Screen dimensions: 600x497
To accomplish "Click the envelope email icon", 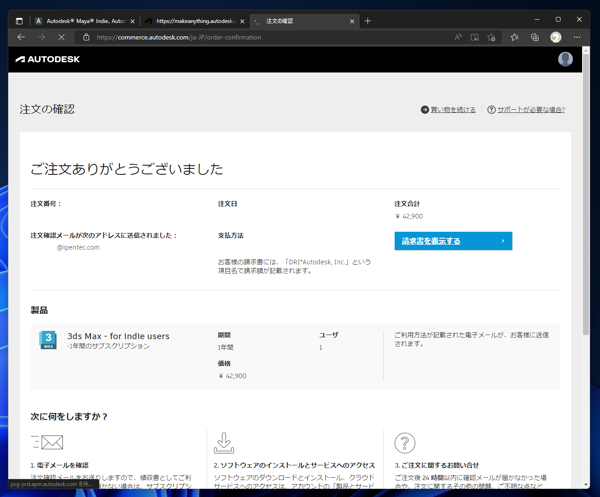I will (47, 442).
